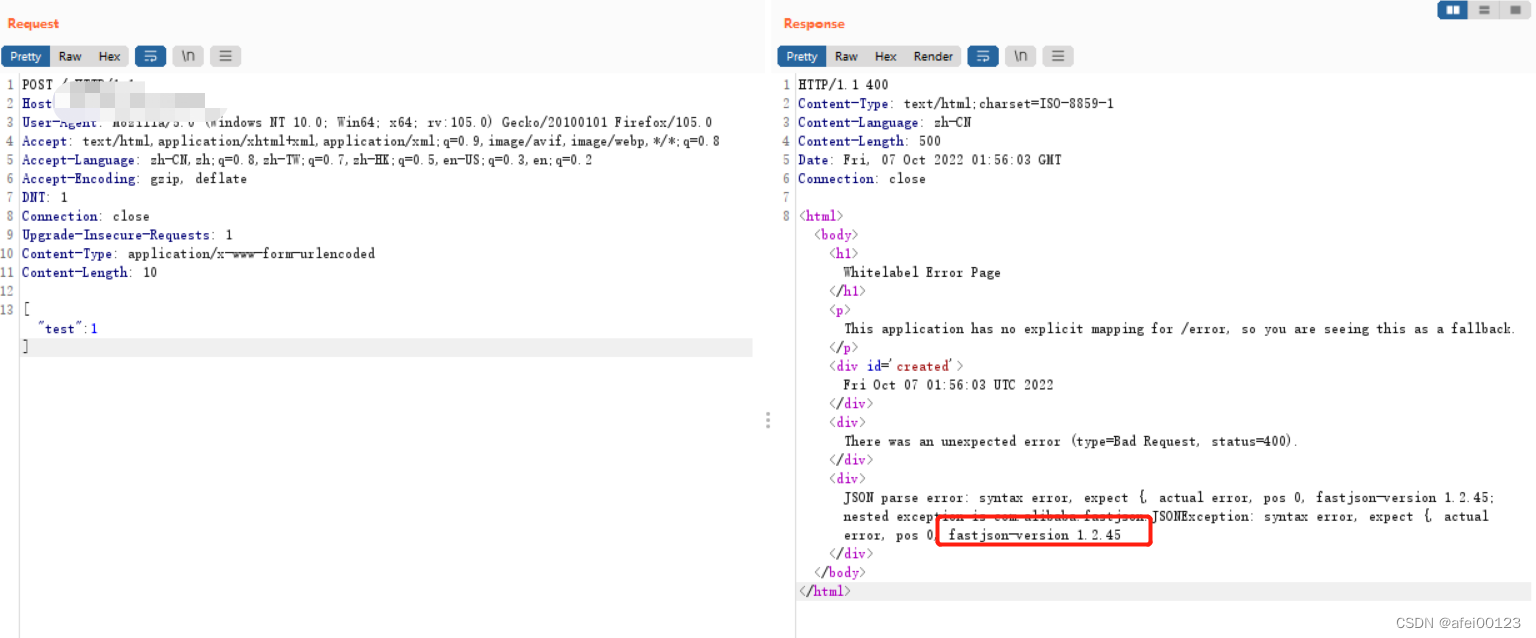Show \n characters in the Response panel
The width and height of the screenshot is (1536, 638).
point(1020,56)
